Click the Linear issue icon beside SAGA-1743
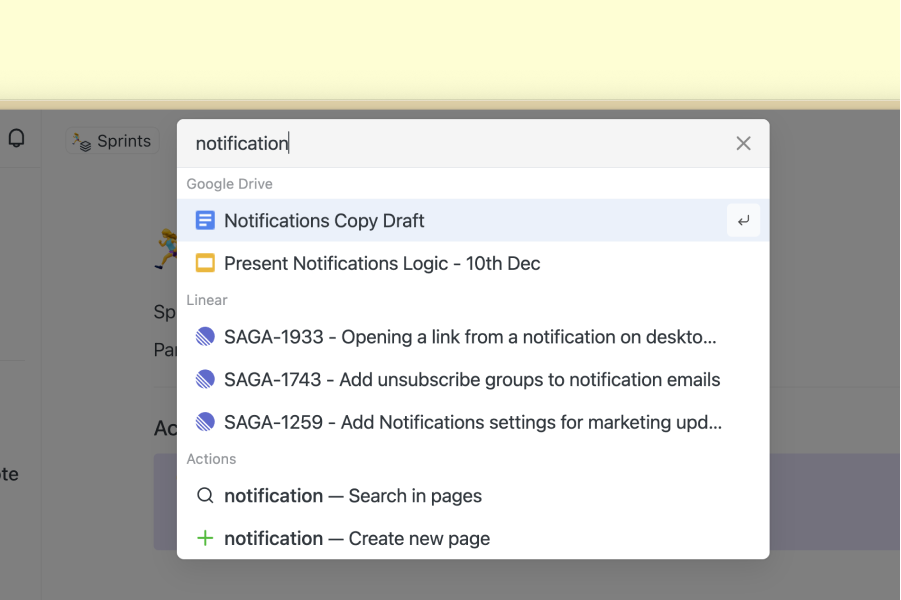Image resolution: width=901 pixels, height=600 pixels. pos(207,379)
